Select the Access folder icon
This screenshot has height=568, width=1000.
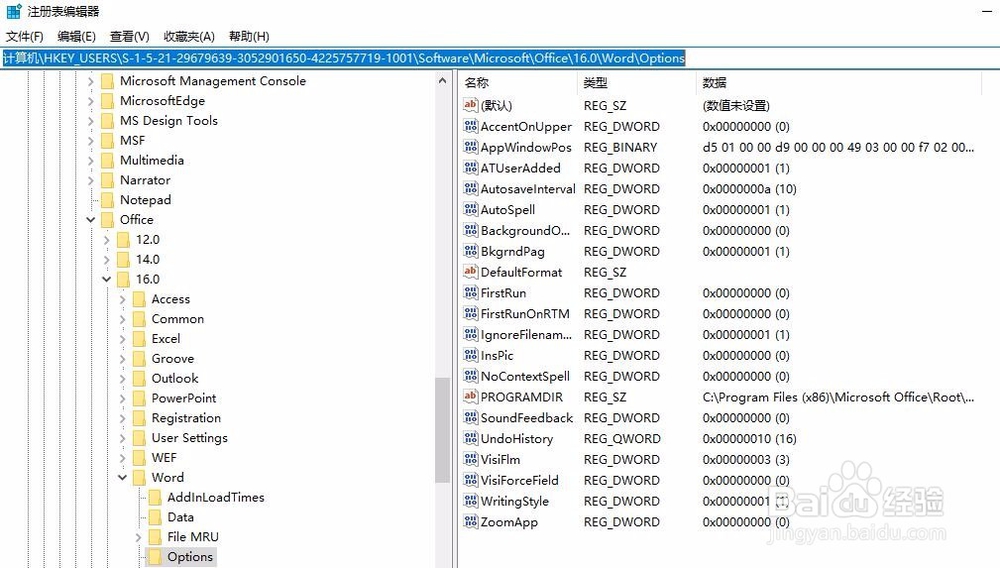pyautogui.click(x=139, y=299)
